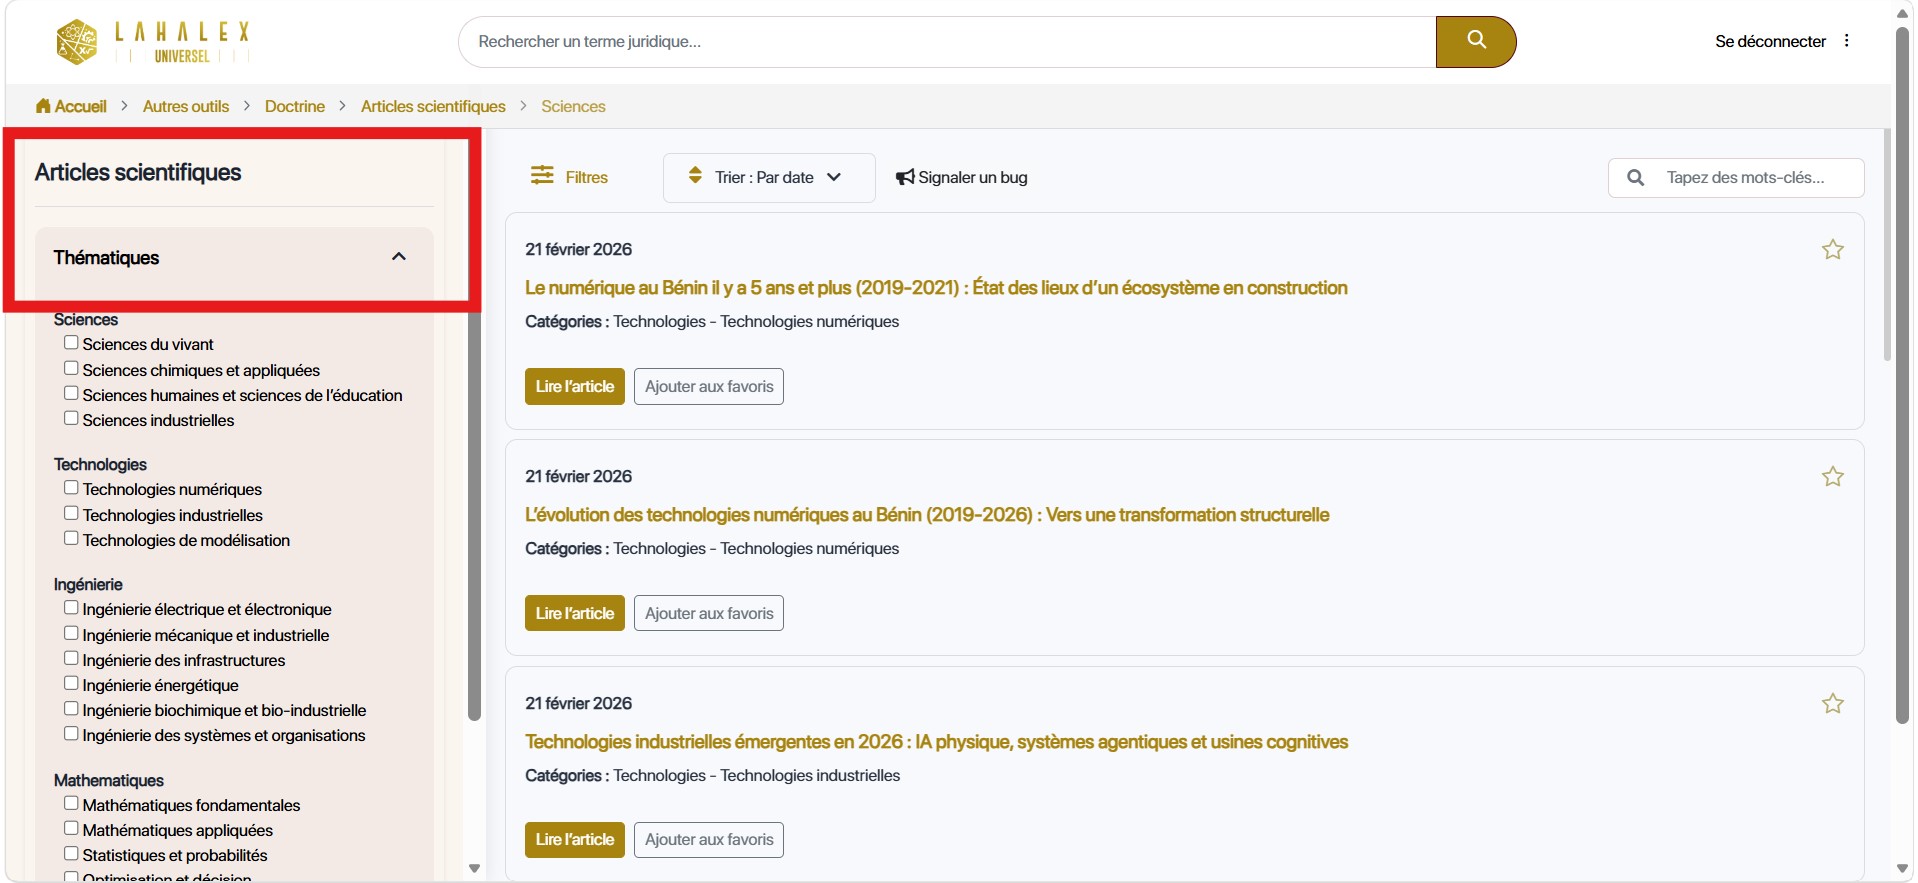
Task: Click the page scrollbar down arrow
Action: click(1903, 868)
